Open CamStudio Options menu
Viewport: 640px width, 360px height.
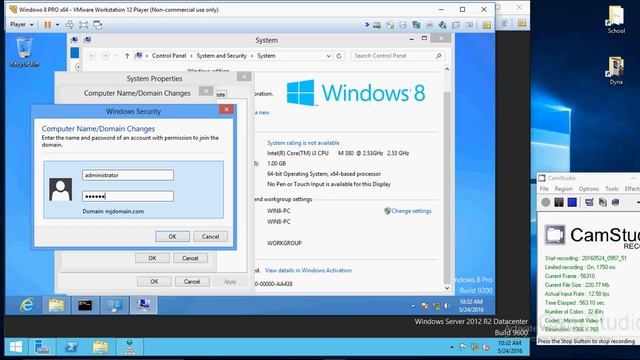(x=588, y=189)
